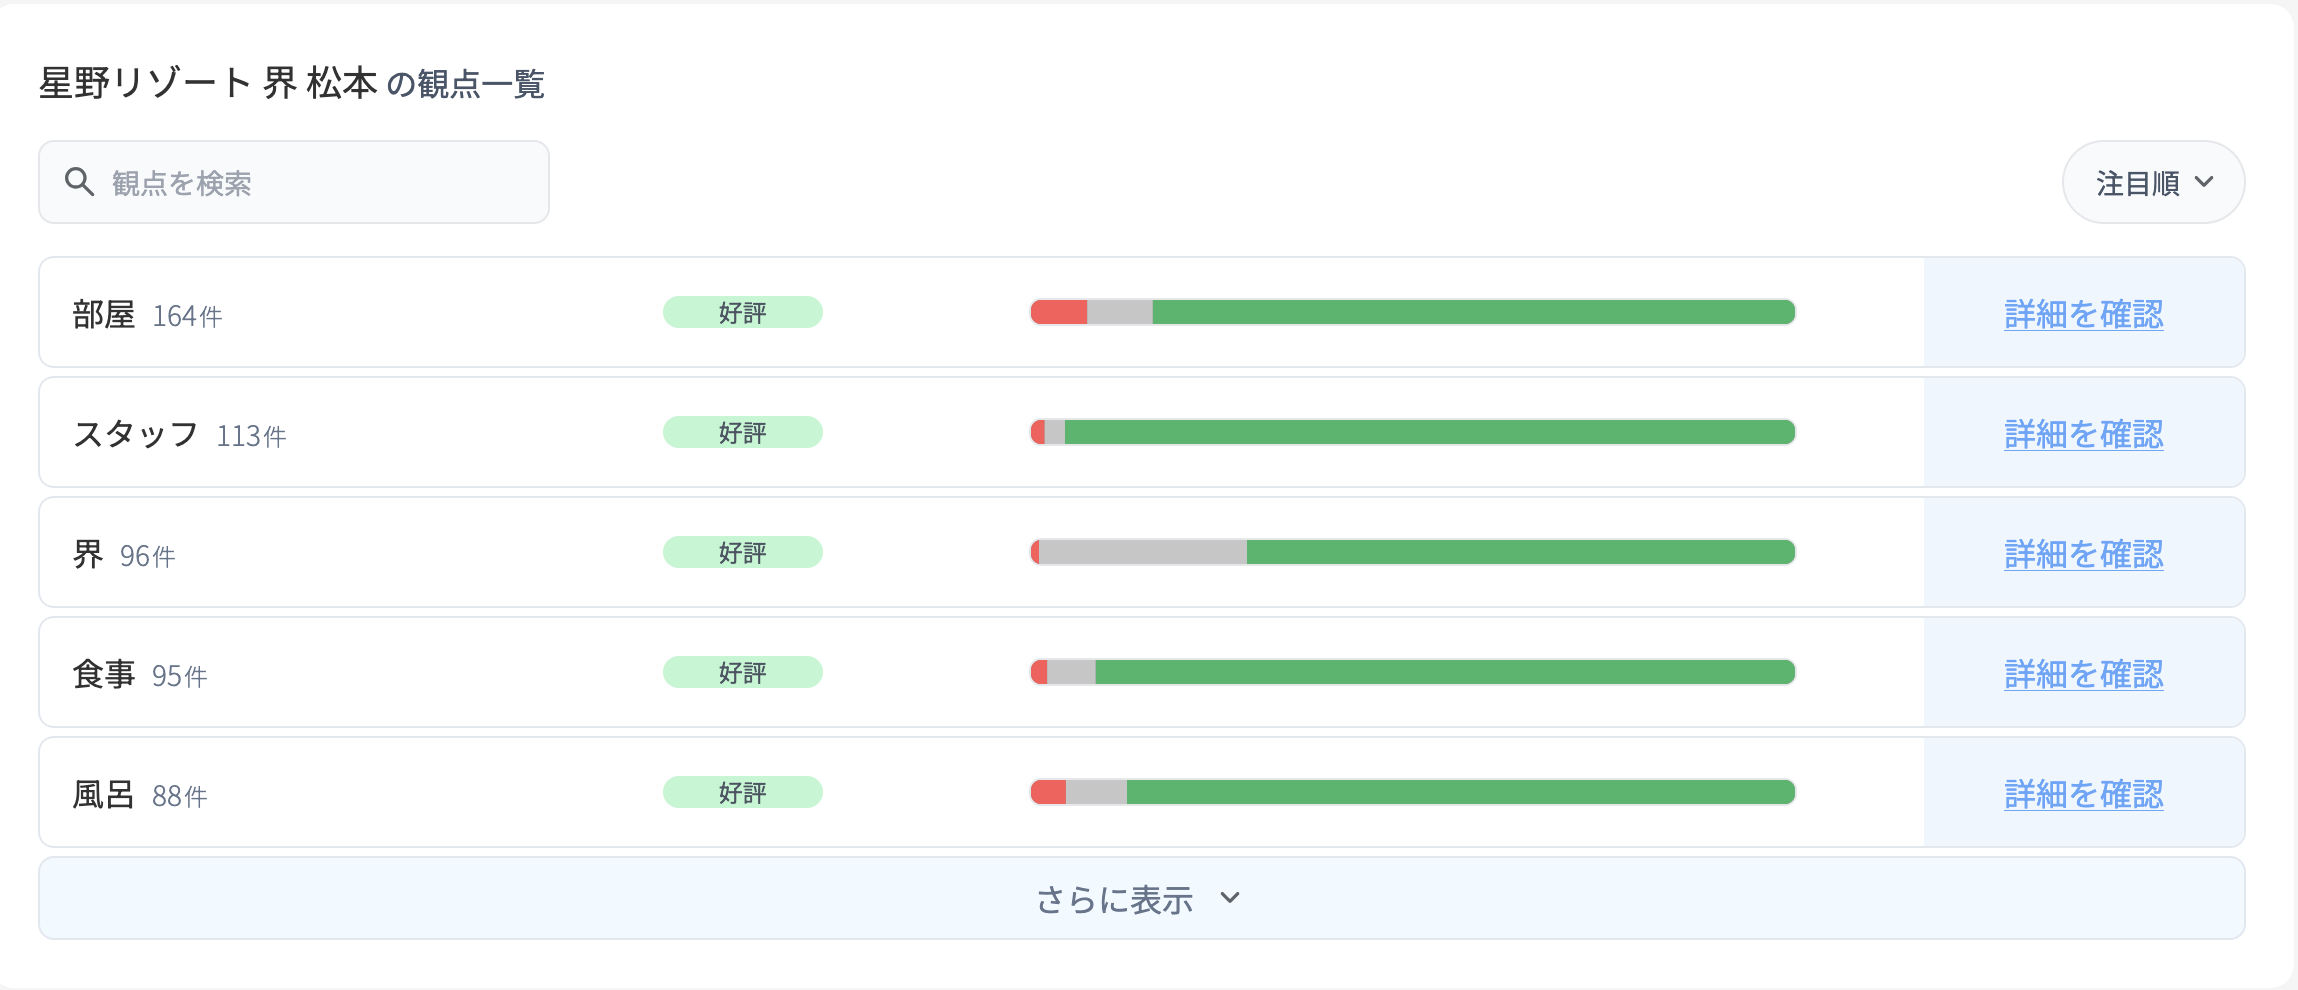Open 詳細を確認 for 界
The height and width of the screenshot is (990, 2298).
pyautogui.click(x=2082, y=553)
